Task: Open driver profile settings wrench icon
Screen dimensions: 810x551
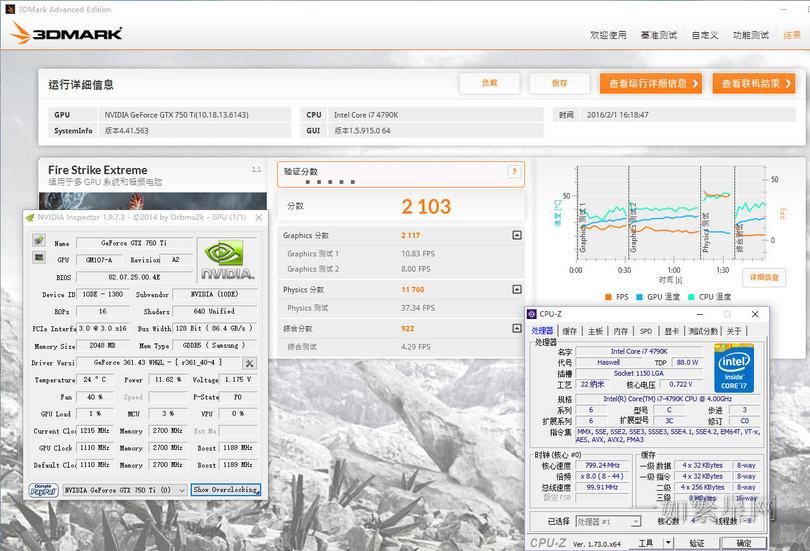Action: 250,363
